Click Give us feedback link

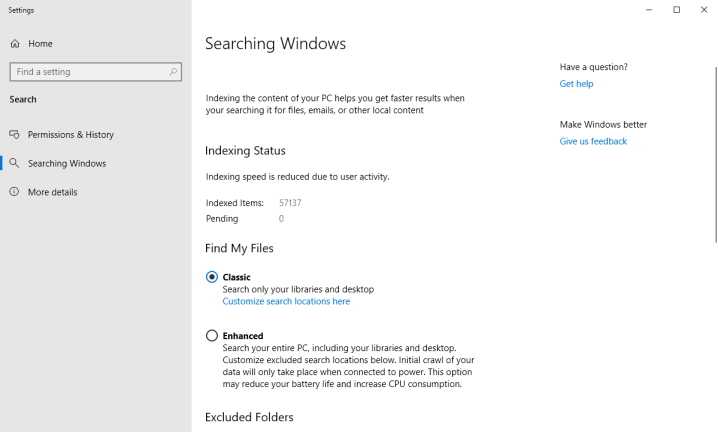(593, 142)
